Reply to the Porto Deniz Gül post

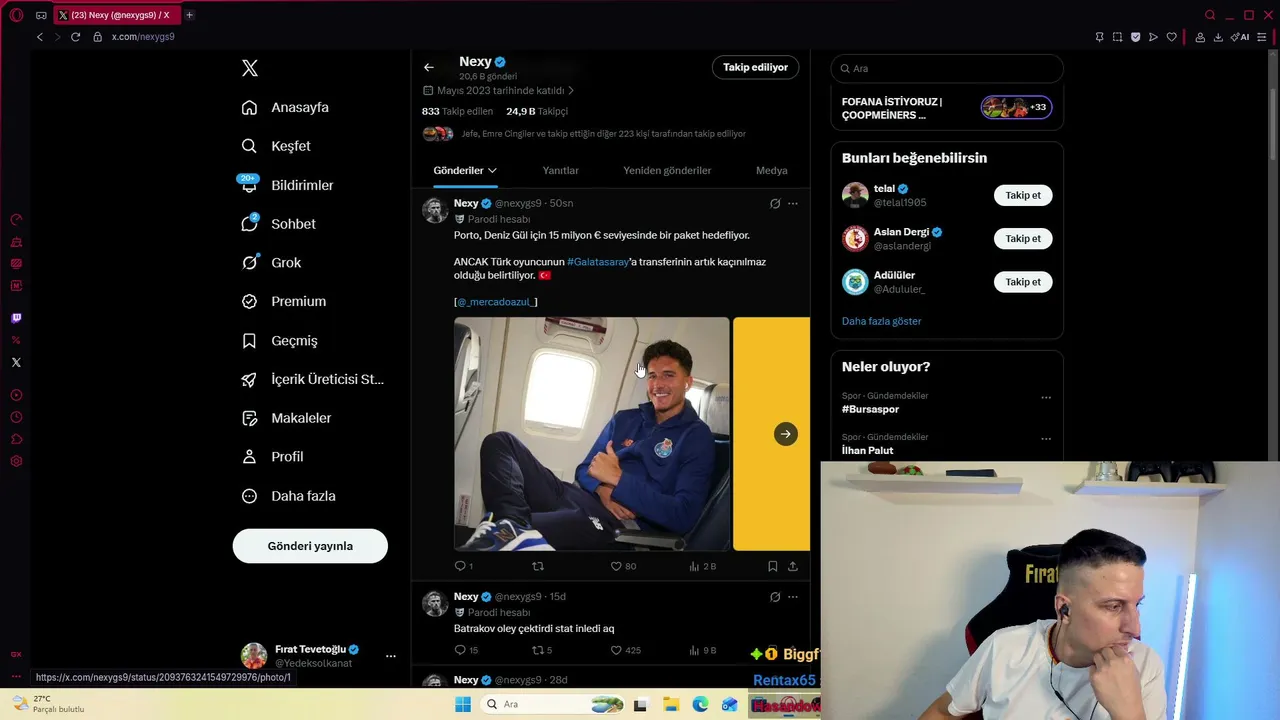click(461, 566)
